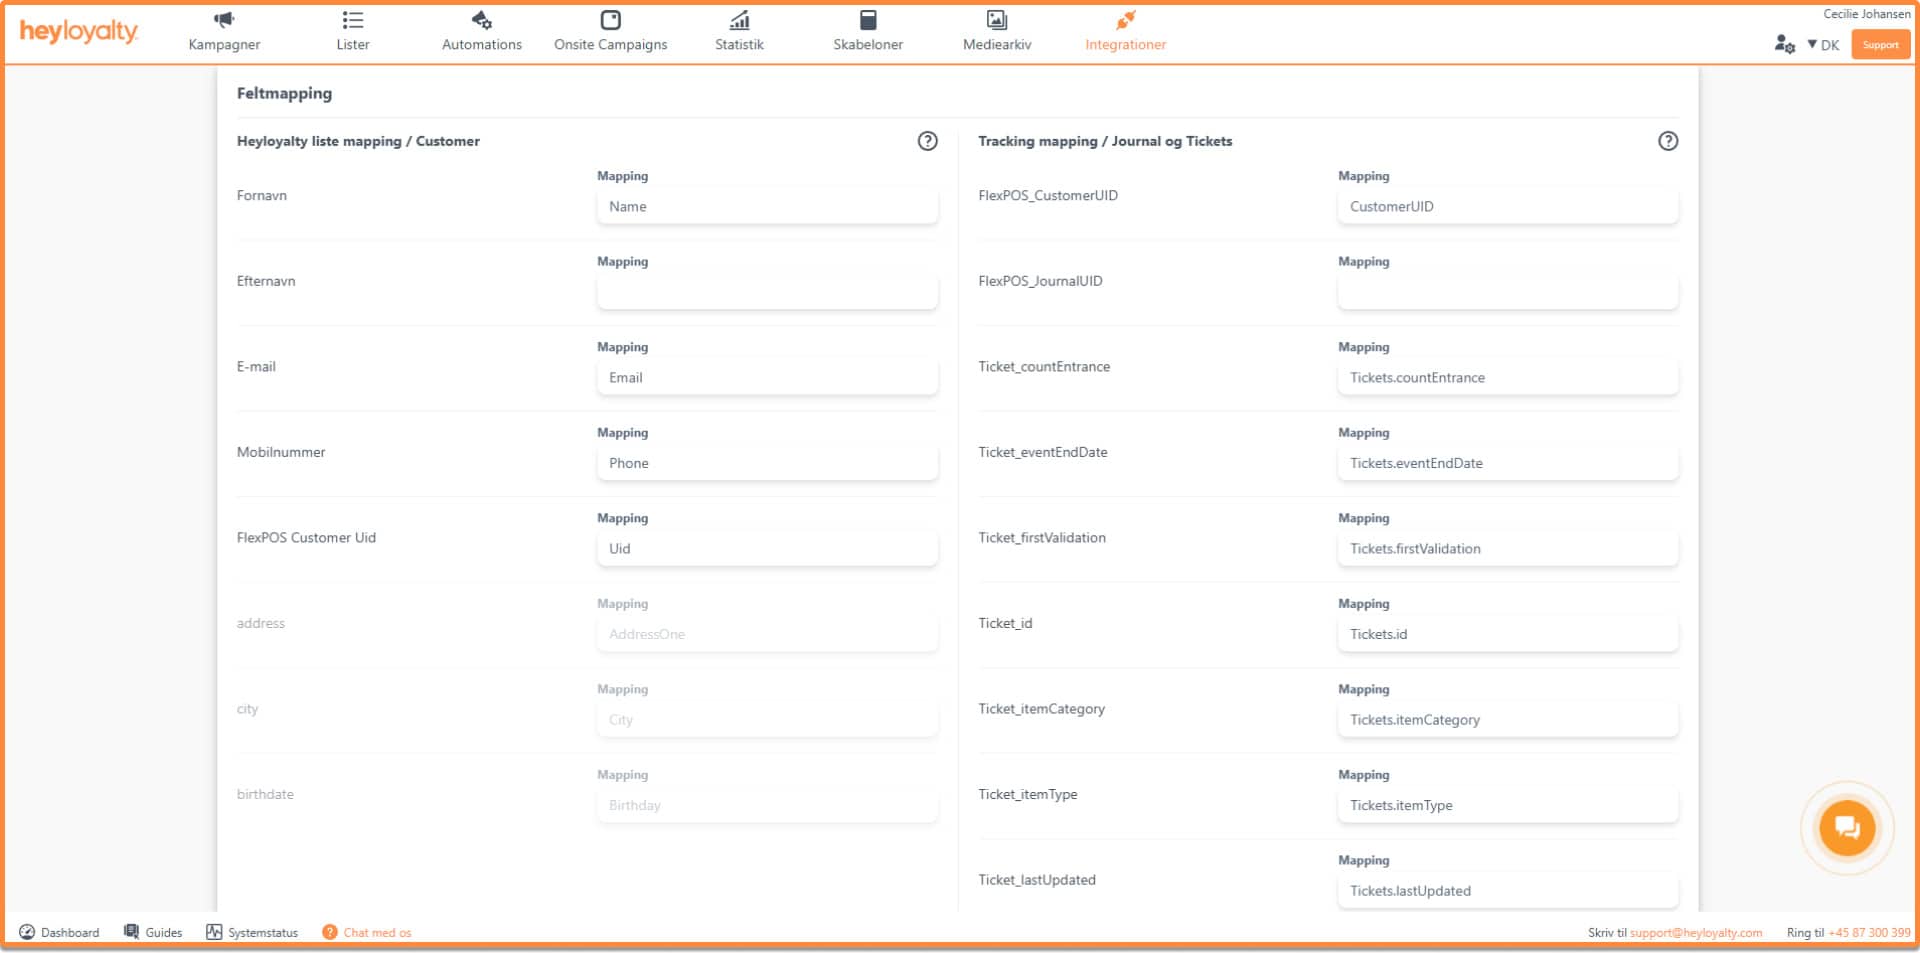The height and width of the screenshot is (953, 1920).
Task: Click the user settings icon
Action: pos(1784,44)
